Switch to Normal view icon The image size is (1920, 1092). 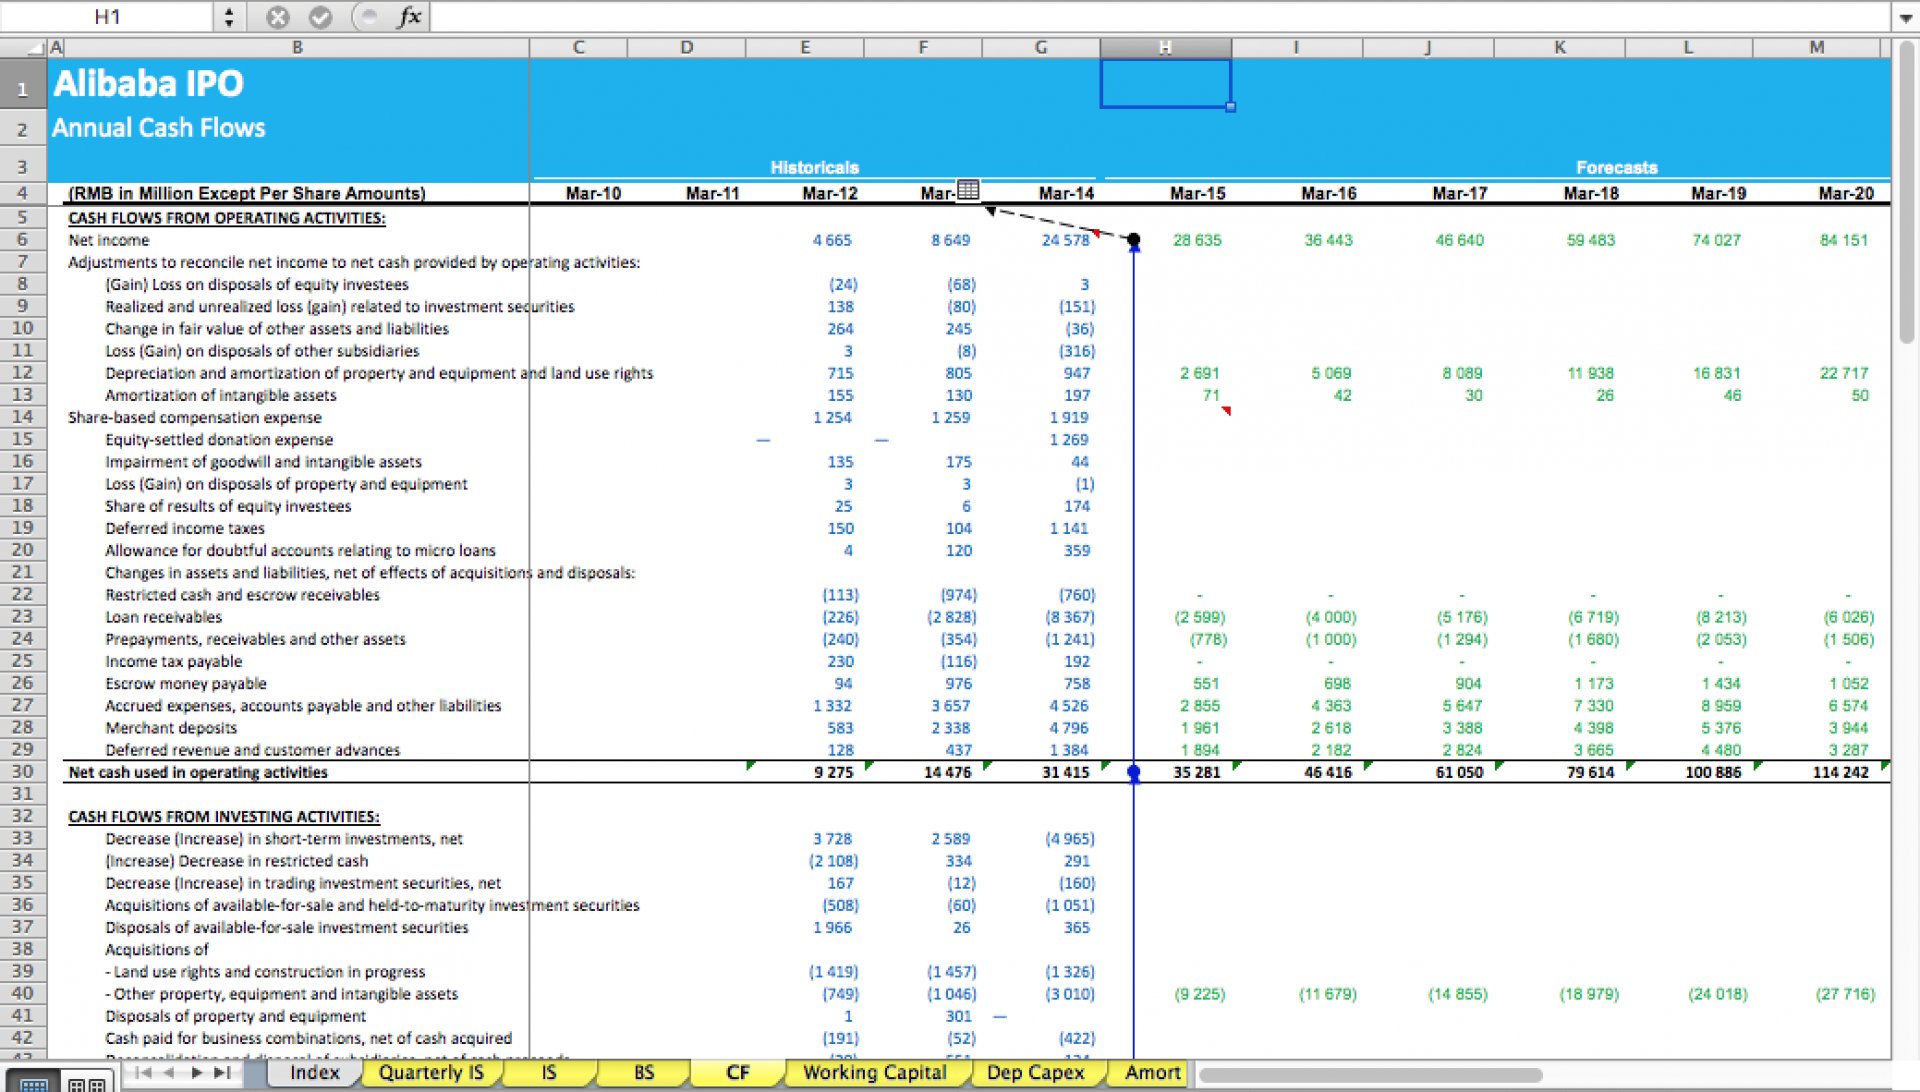click(33, 1083)
